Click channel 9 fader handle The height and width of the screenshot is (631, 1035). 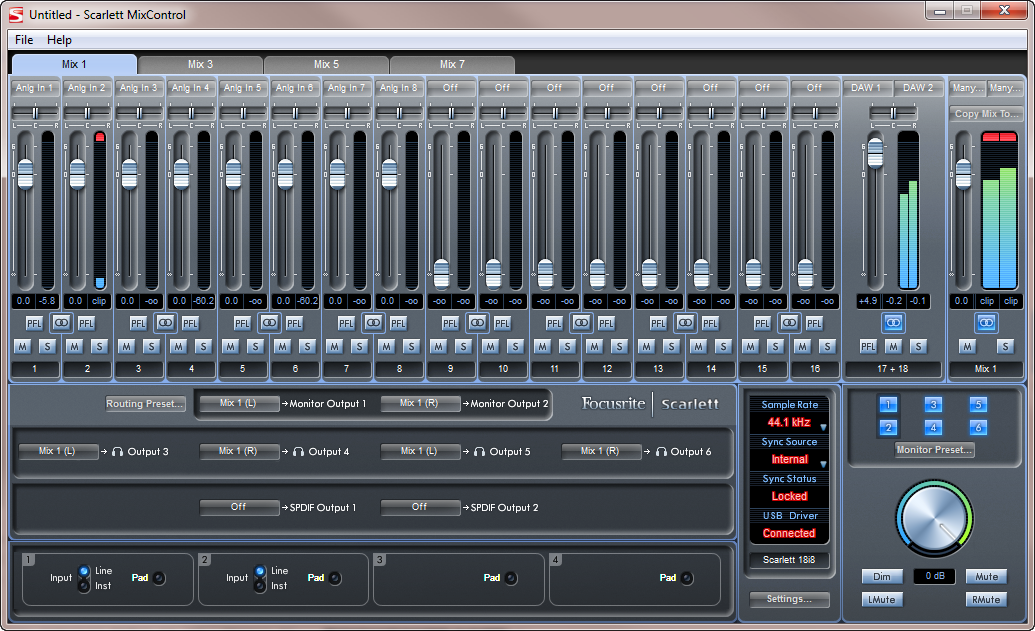click(x=441, y=273)
